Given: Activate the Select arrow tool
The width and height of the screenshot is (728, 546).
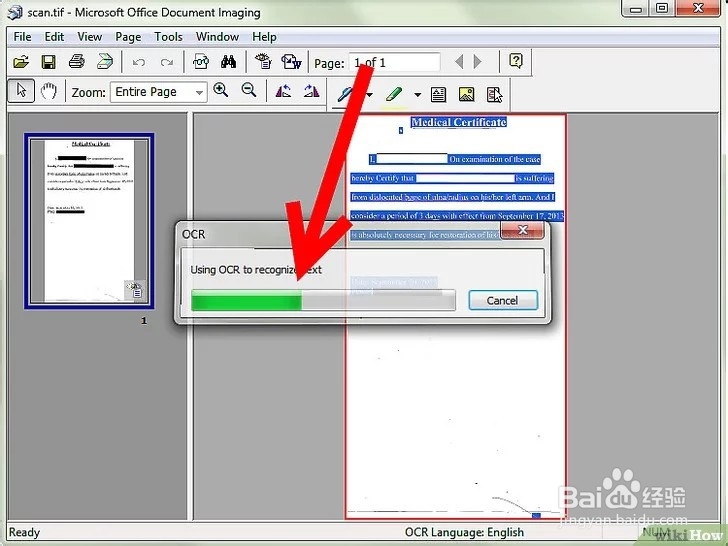Looking at the screenshot, I should (21, 91).
